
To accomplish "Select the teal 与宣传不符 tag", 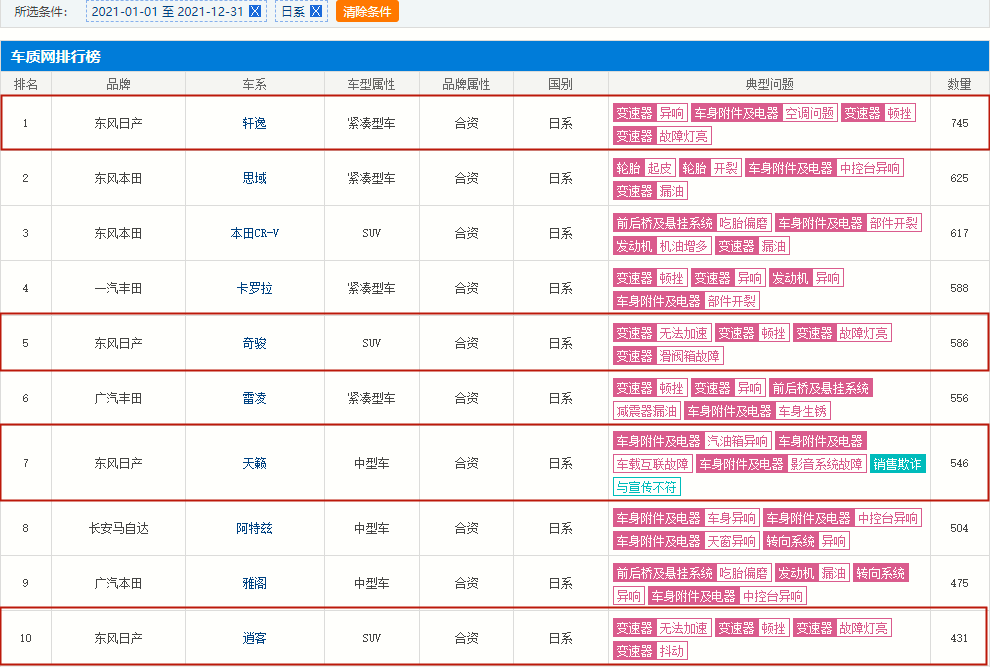I will 647,487.
